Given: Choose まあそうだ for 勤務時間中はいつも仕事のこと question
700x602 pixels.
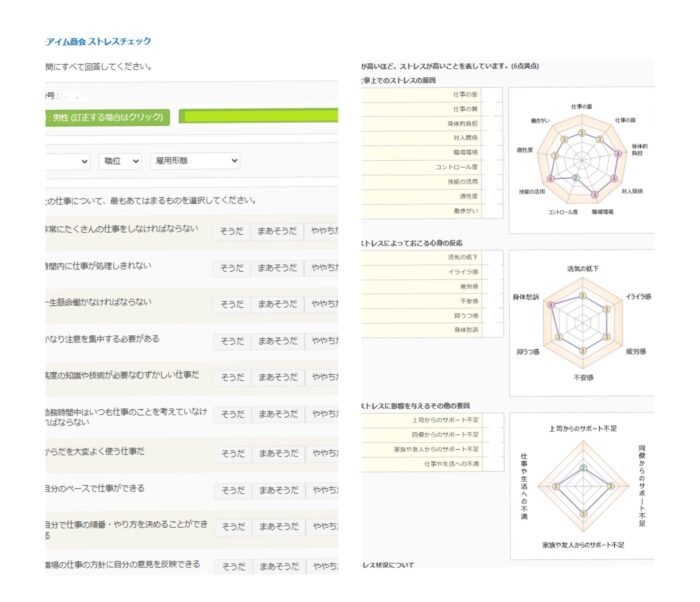Looking at the screenshot, I should (276, 415).
